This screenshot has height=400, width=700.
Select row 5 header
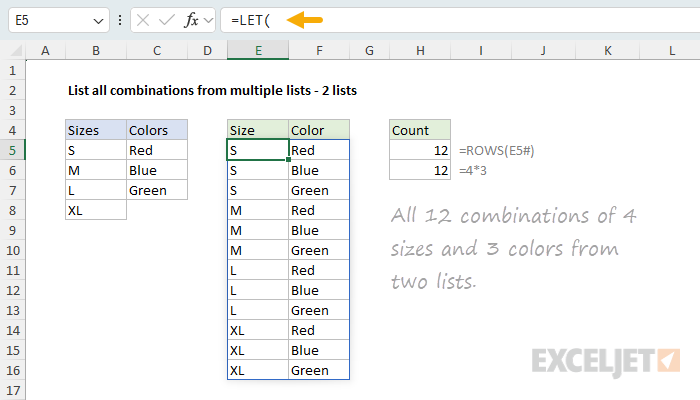click(12, 150)
